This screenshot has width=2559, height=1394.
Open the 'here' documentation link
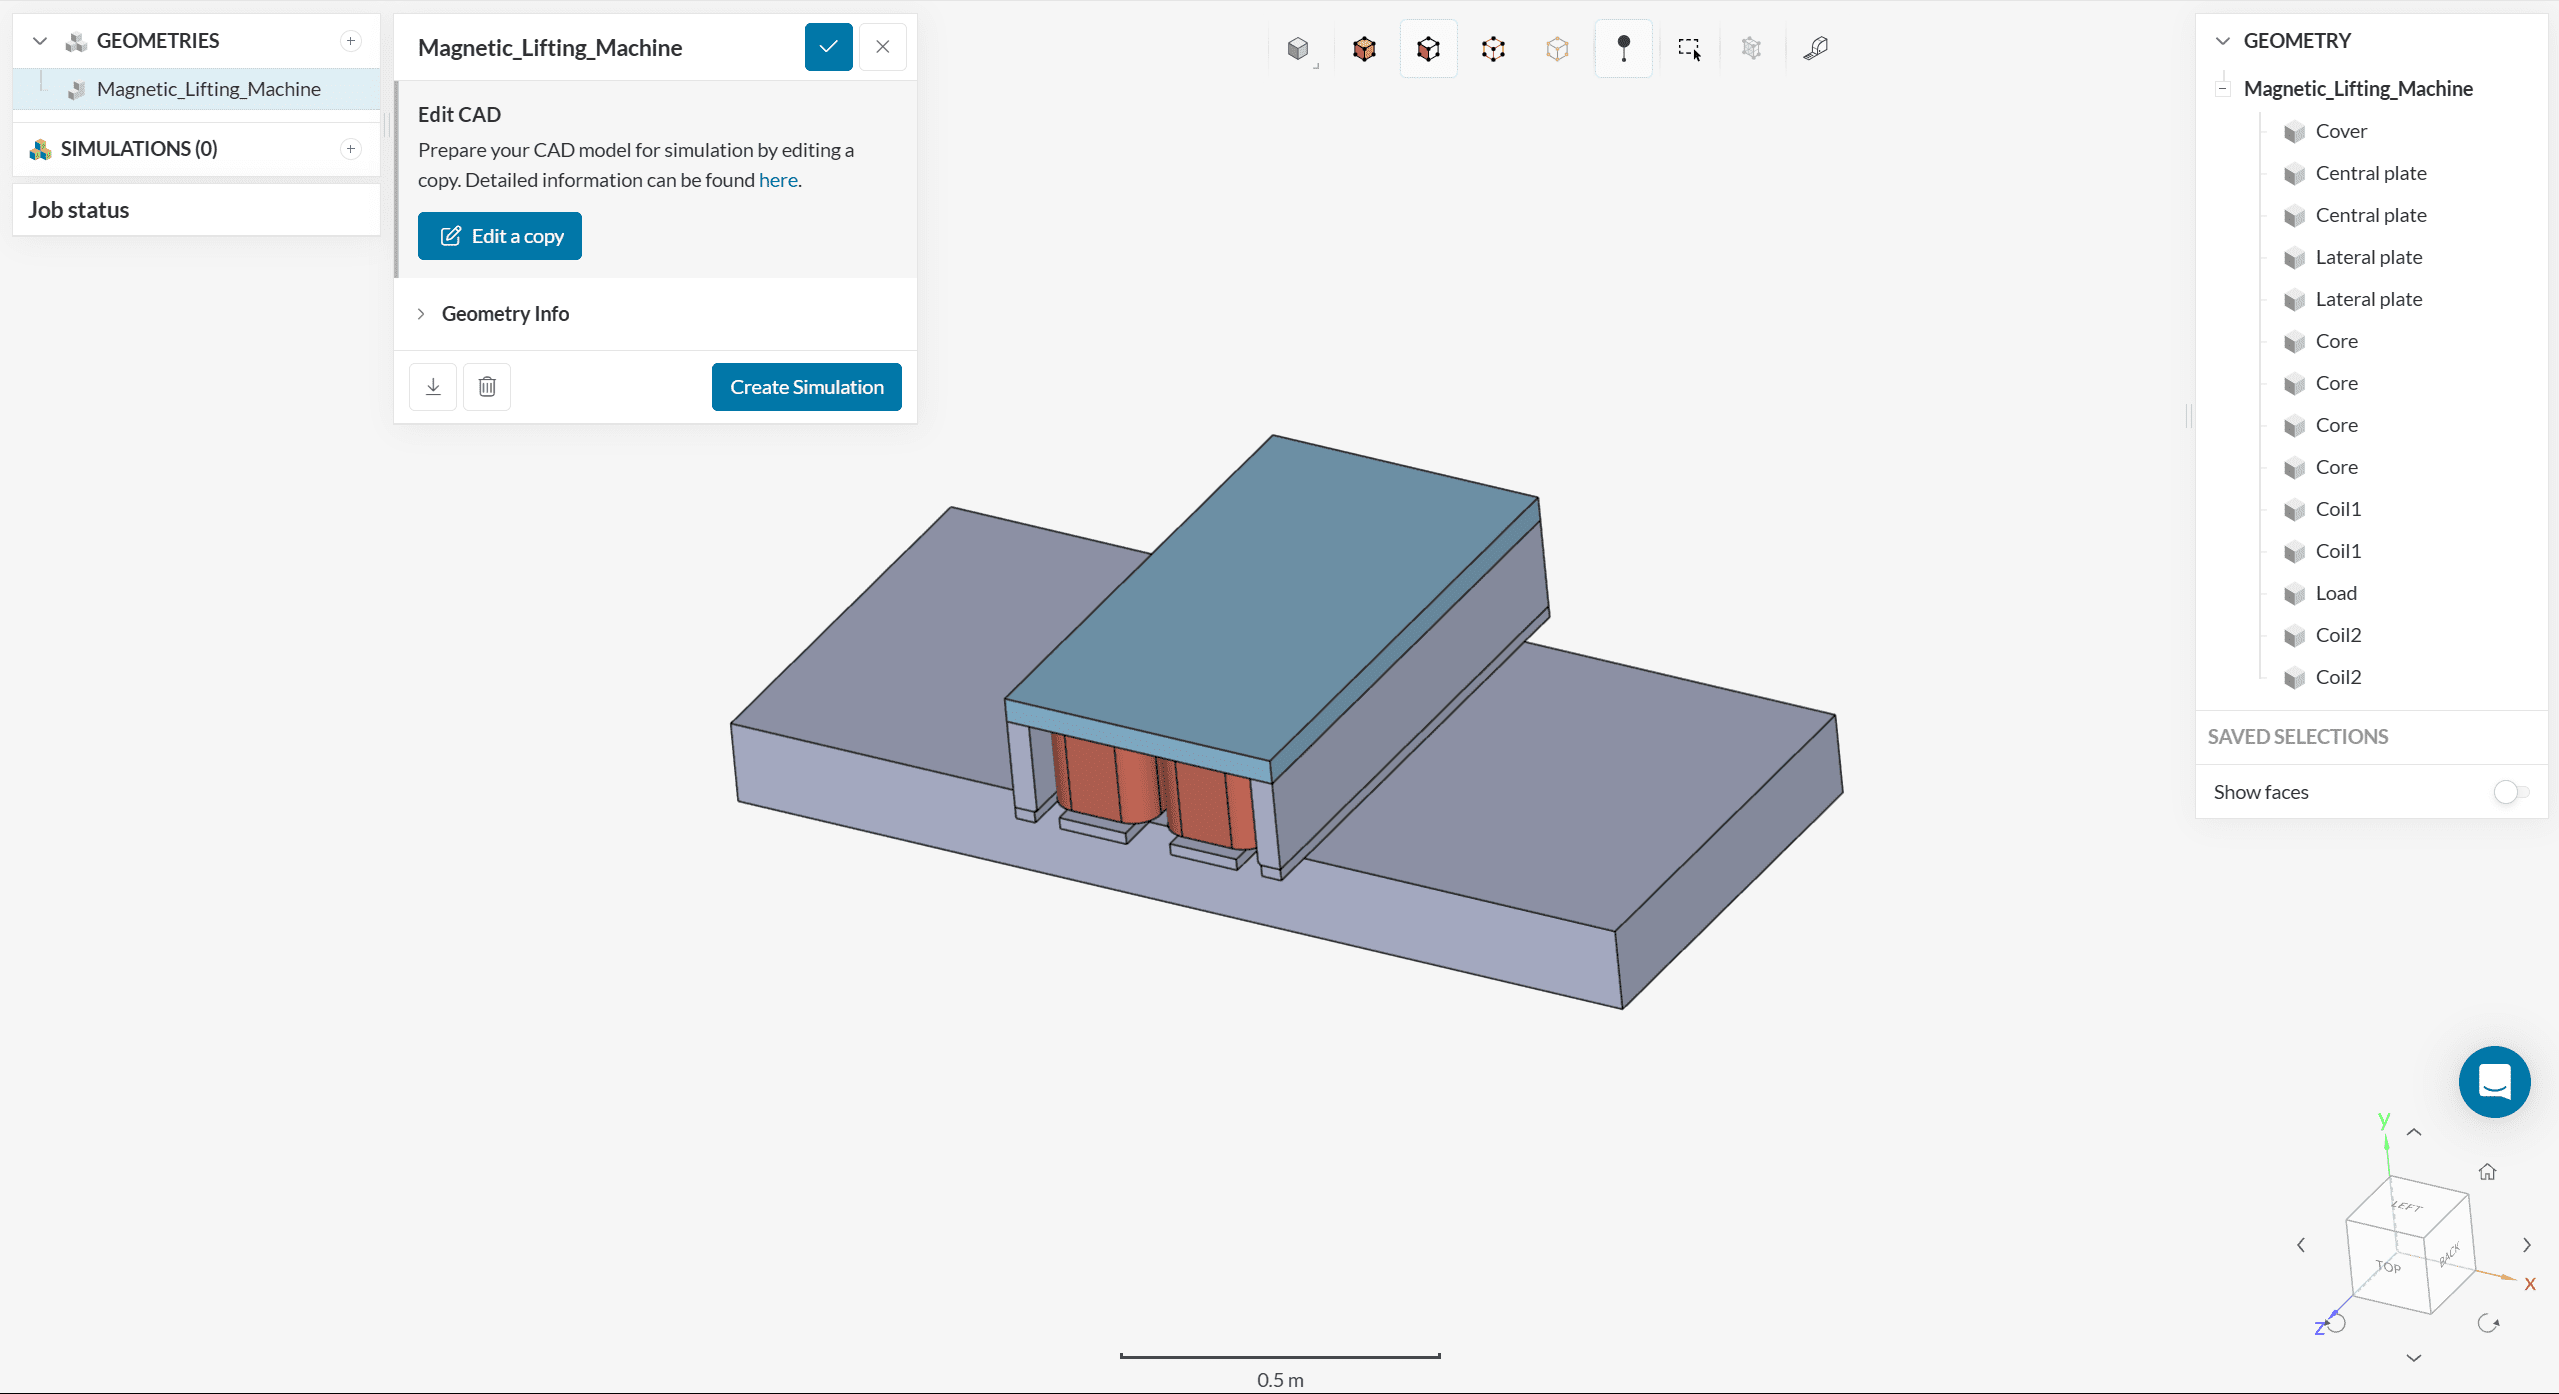click(778, 180)
